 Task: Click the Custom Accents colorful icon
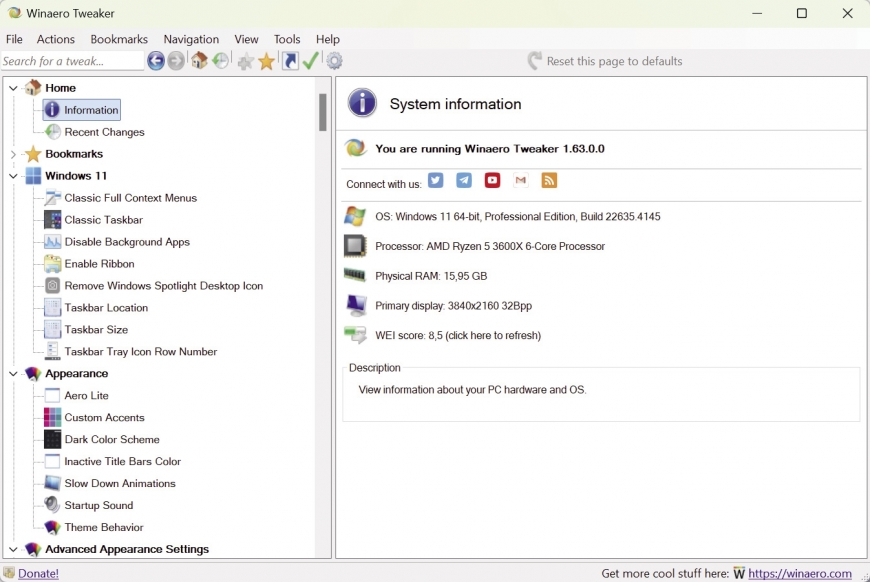coord(53,417)
